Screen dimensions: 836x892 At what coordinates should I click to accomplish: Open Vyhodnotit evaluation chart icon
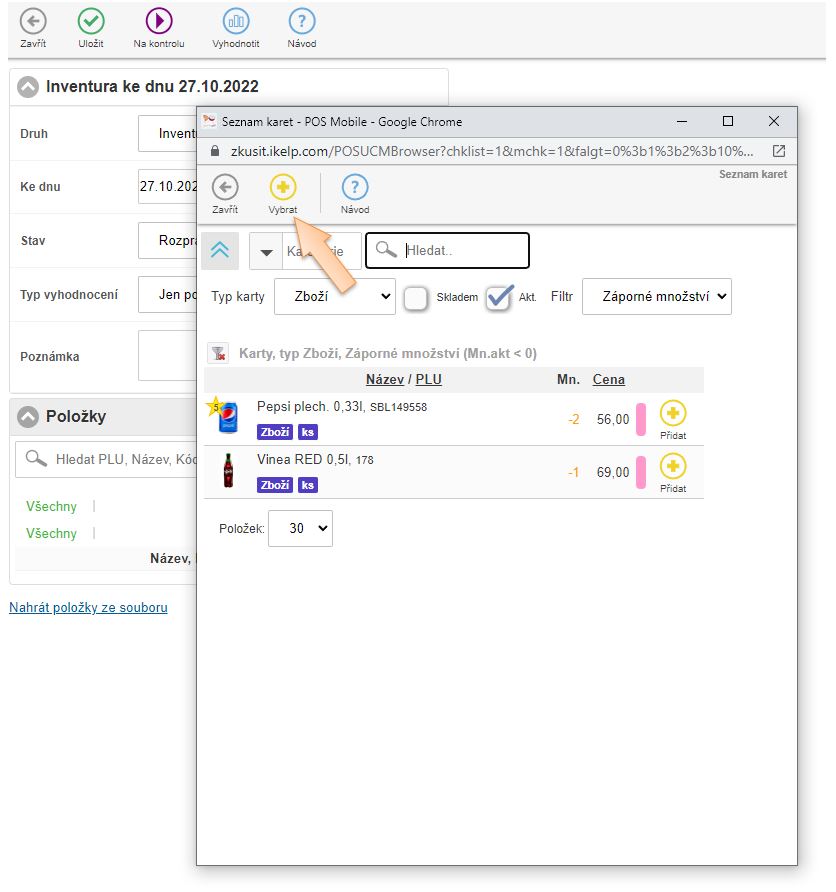coord(236,21)
